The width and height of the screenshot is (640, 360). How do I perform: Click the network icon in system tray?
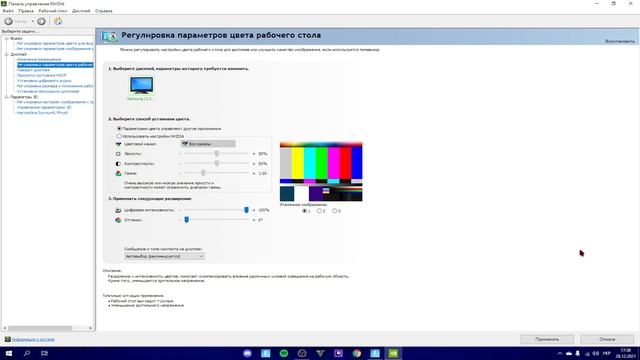(587, 353)
